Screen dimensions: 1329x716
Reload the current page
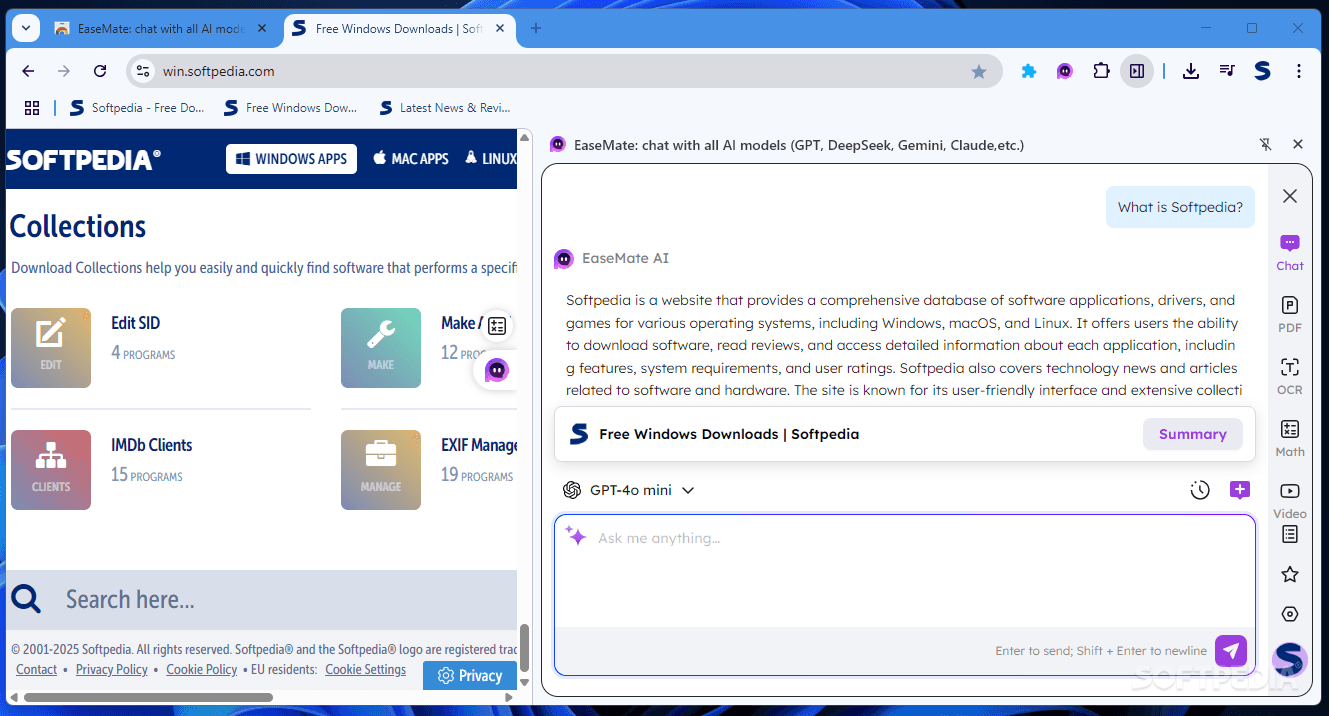[100, 71]
